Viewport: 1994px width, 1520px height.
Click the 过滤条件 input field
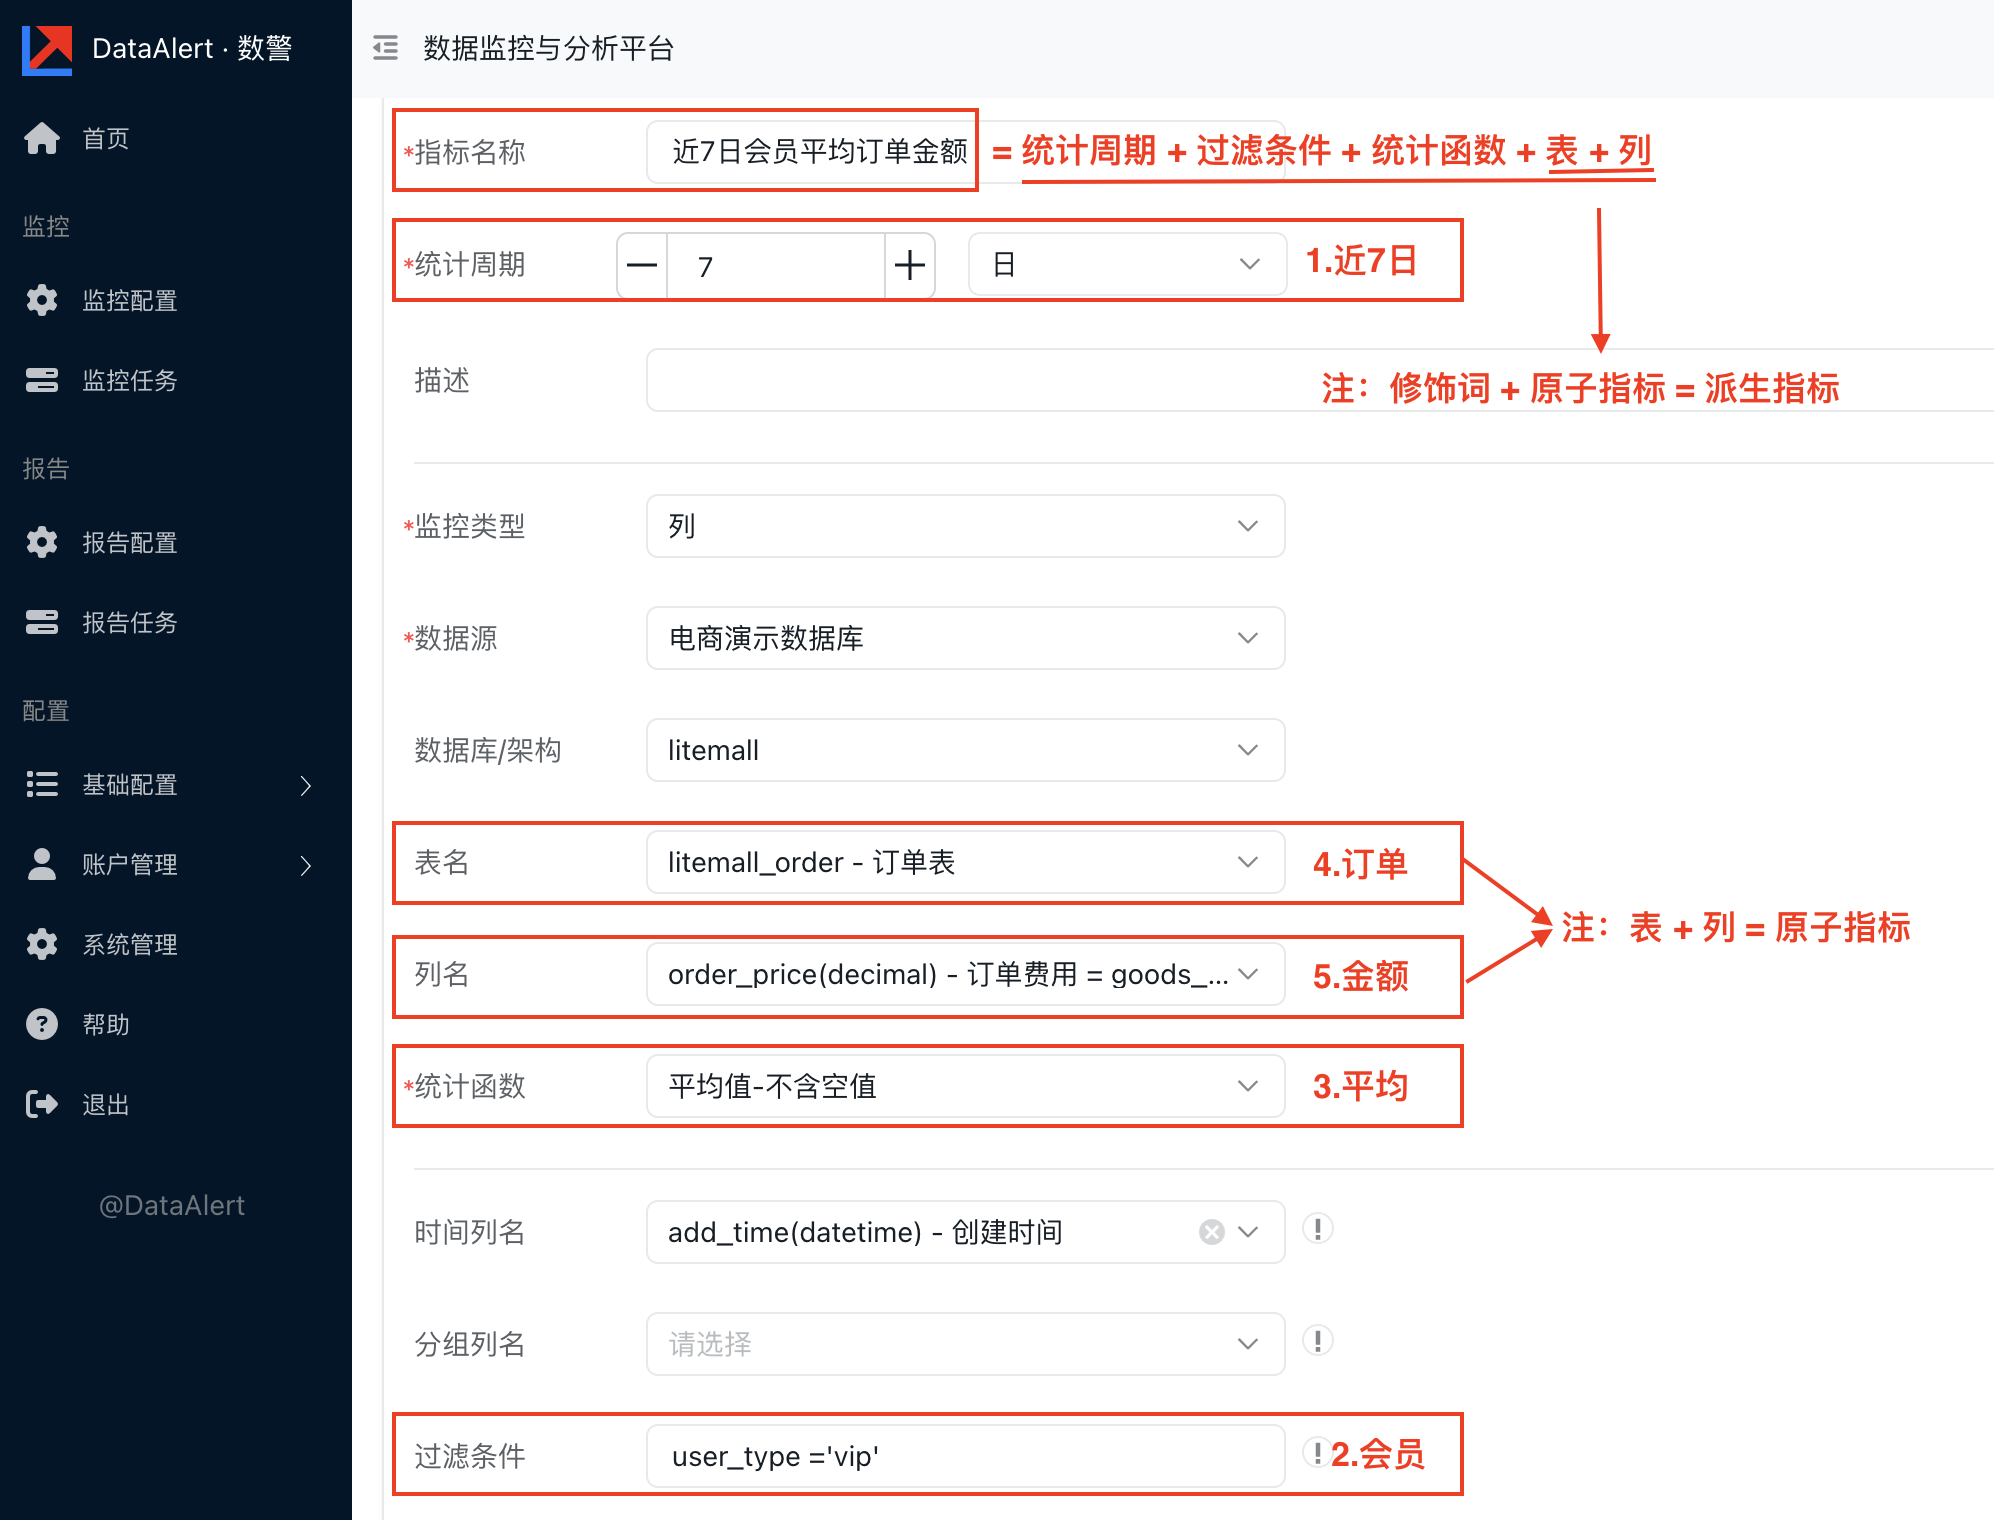[965, 1456]
